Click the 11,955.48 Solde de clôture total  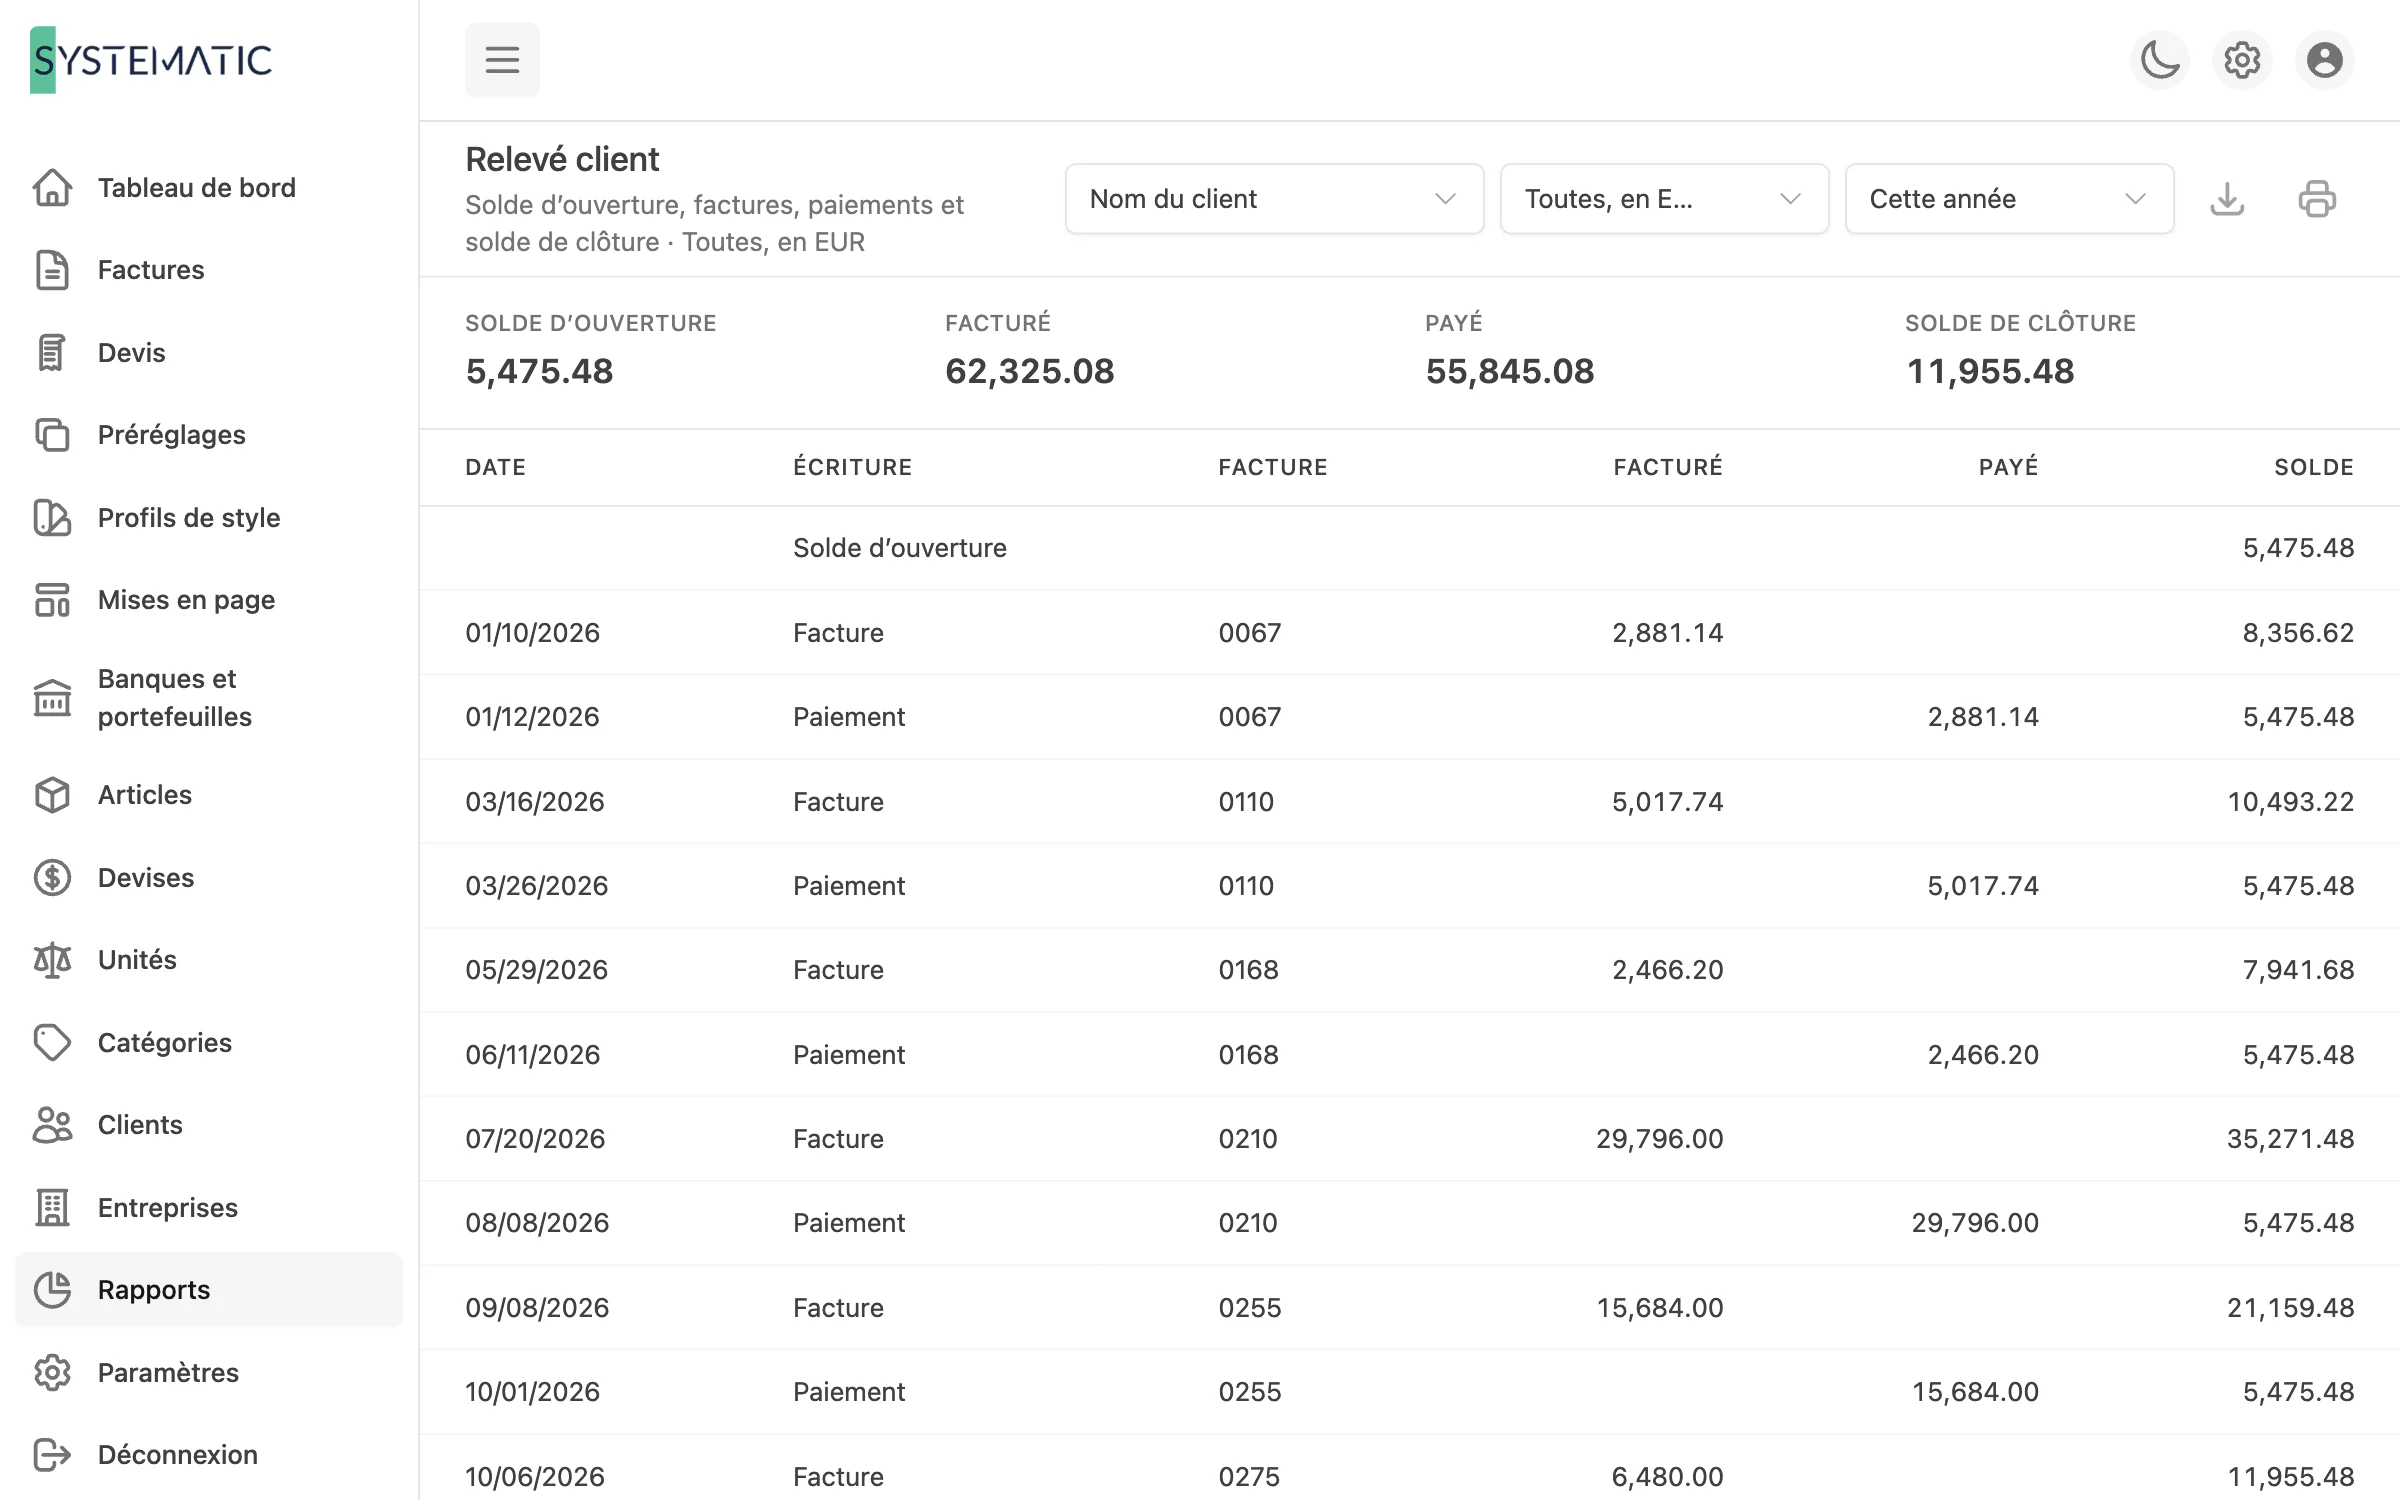click(1990, 371)
